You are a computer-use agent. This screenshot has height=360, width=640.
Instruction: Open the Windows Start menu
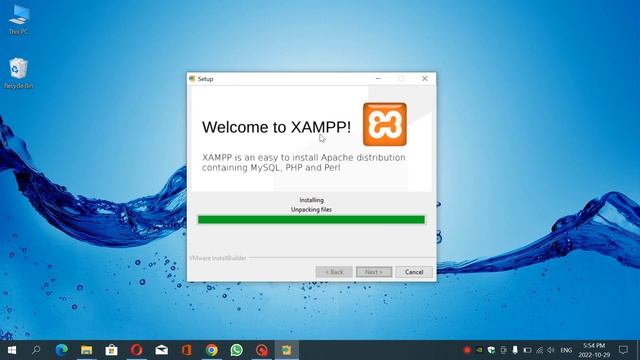tap(12, 350)
